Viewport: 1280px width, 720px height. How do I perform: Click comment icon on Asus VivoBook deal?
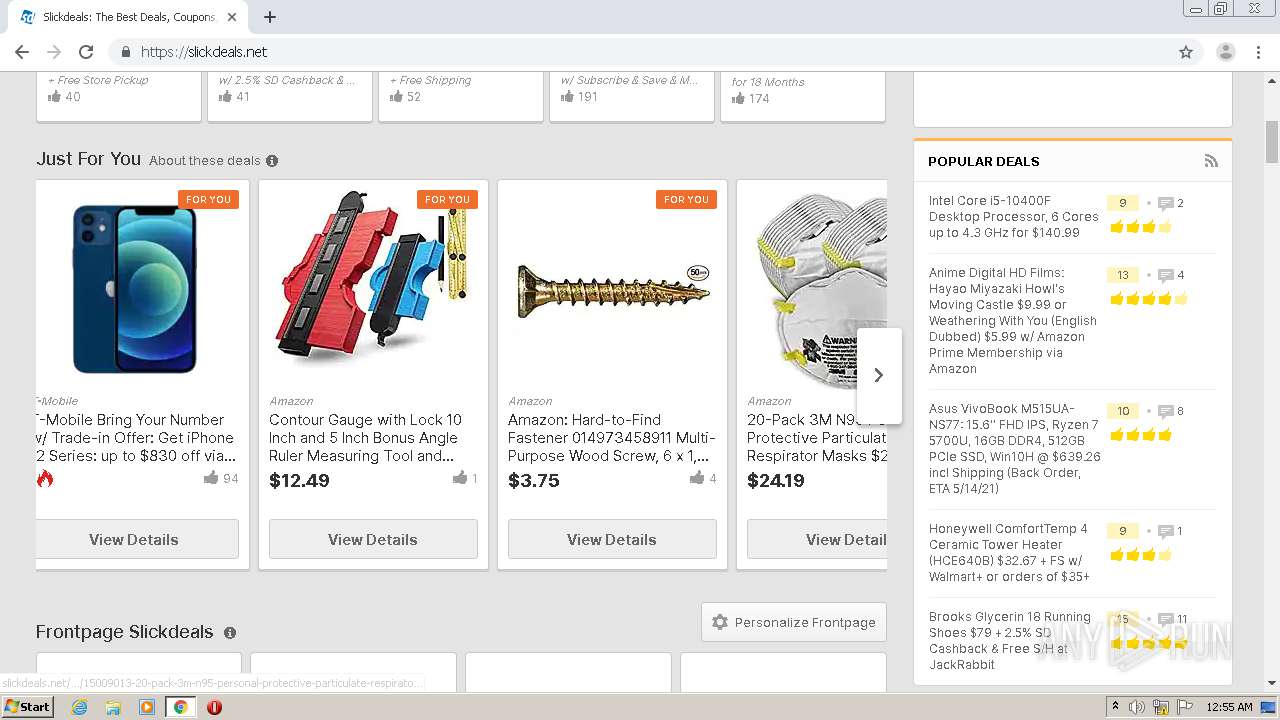tap(1165, 411)
